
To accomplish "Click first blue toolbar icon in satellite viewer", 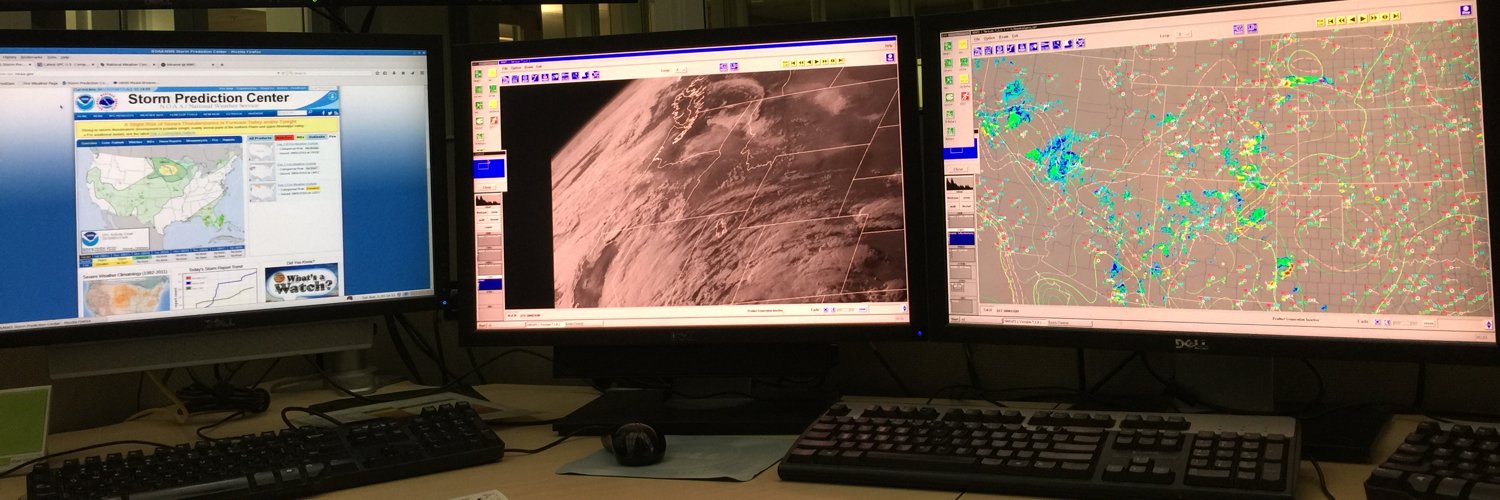I will pos(505,79).
